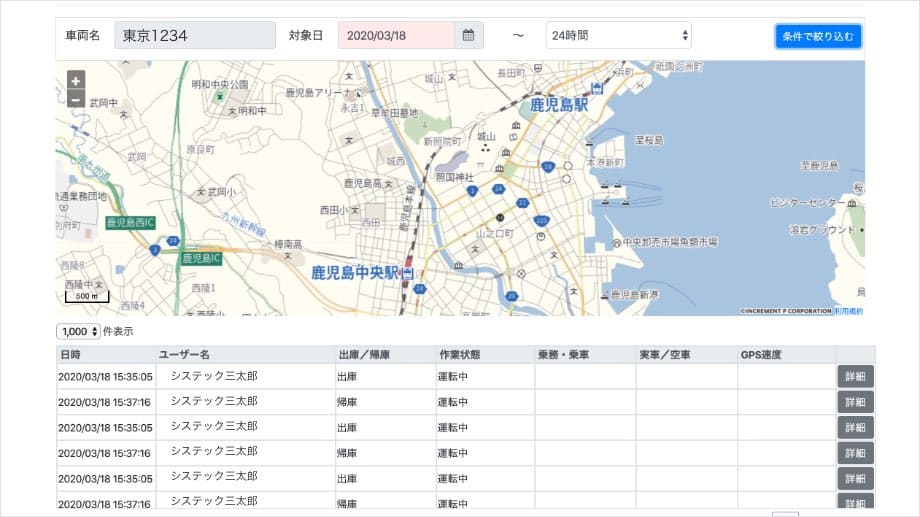This screenshot has width=920, height=517.
Task: Click the ユーザー名 column header
Action: tap(184, 355)
